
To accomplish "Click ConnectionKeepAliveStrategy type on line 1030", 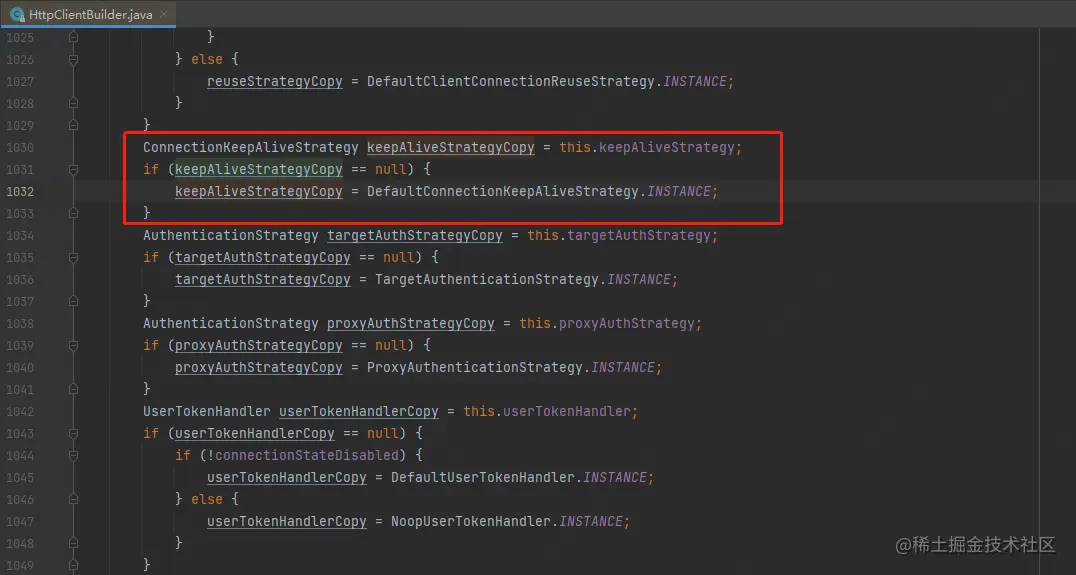I will point(250,147).
